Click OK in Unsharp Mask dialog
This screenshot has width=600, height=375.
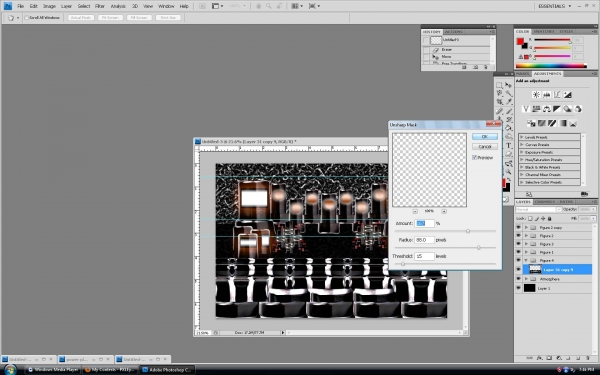point(484,137)
